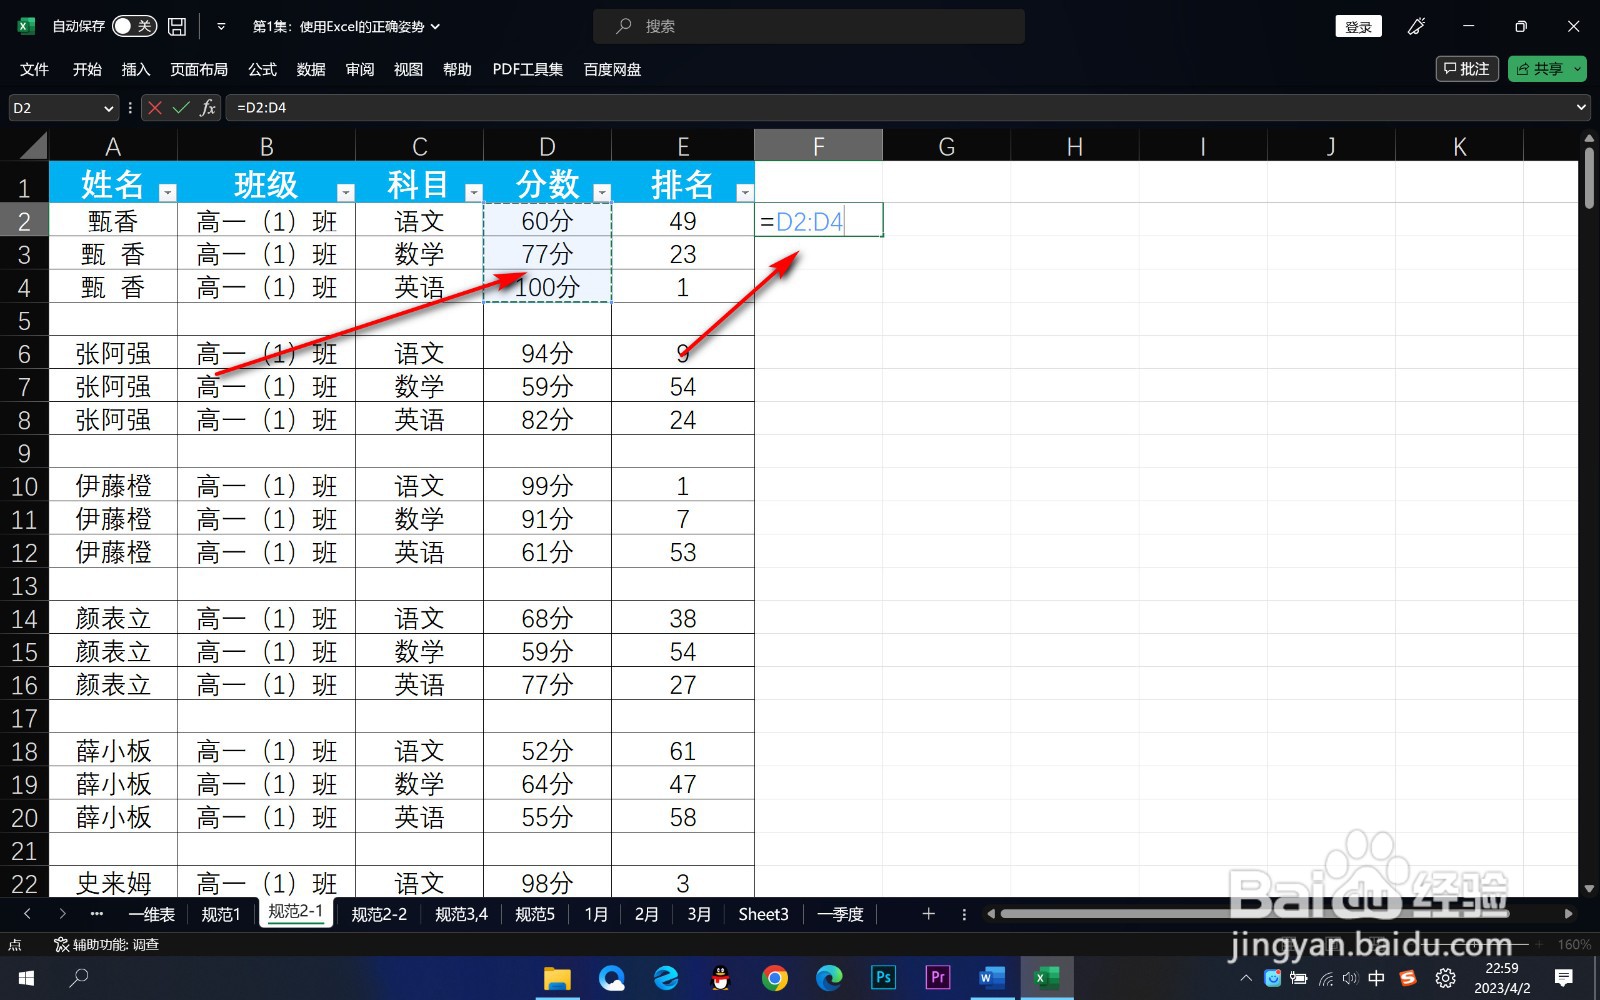The height and width of the screenshot is (1000, 1600).
Task: Toggle the AutoSave switch
Action: pyautogui.click(x=134, y=26)
